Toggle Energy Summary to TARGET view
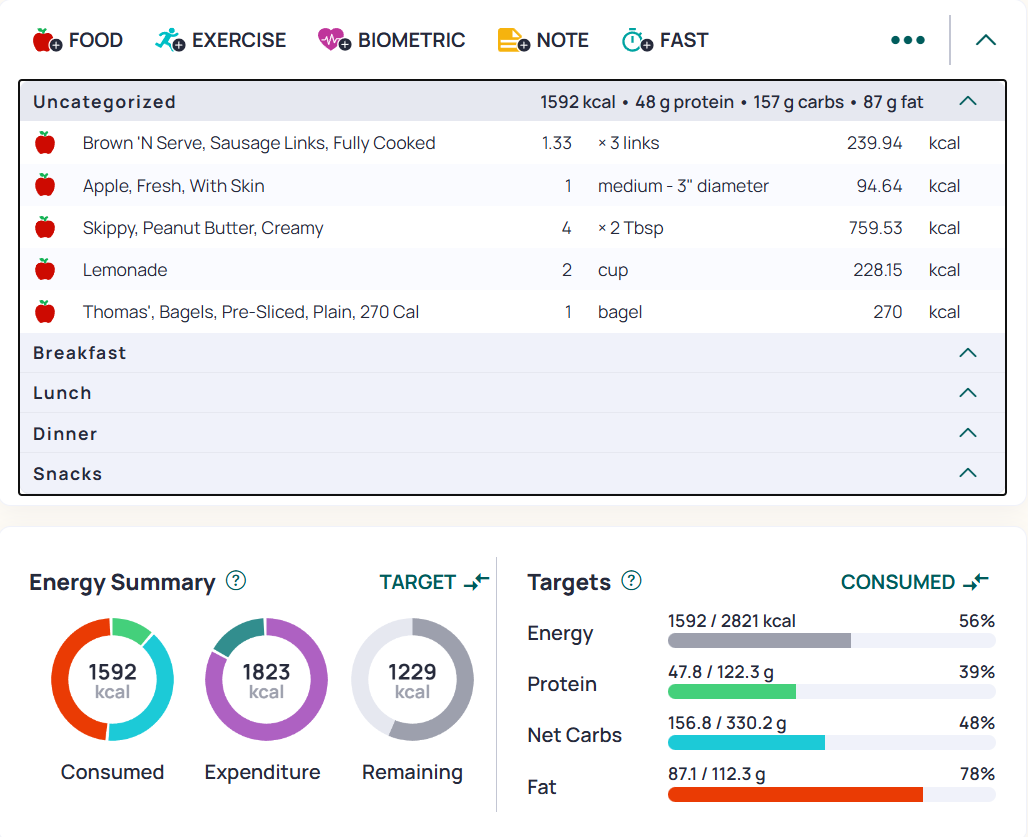Screen dimensions: 1028x837 pos(434,582)
